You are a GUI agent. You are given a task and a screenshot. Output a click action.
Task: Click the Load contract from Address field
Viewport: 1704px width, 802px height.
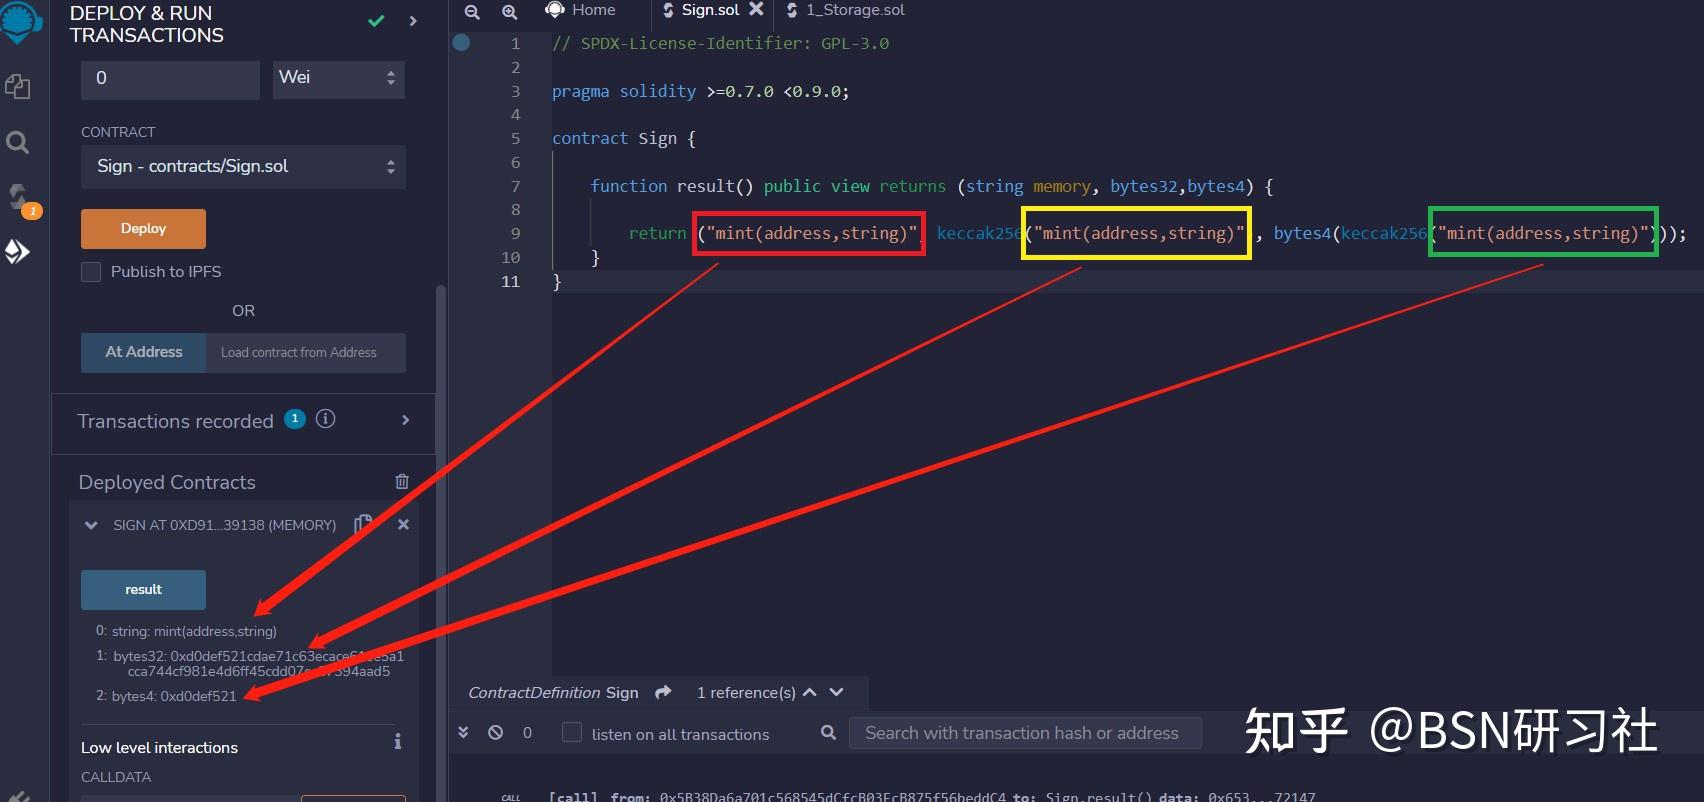click(x=306, y=353)
